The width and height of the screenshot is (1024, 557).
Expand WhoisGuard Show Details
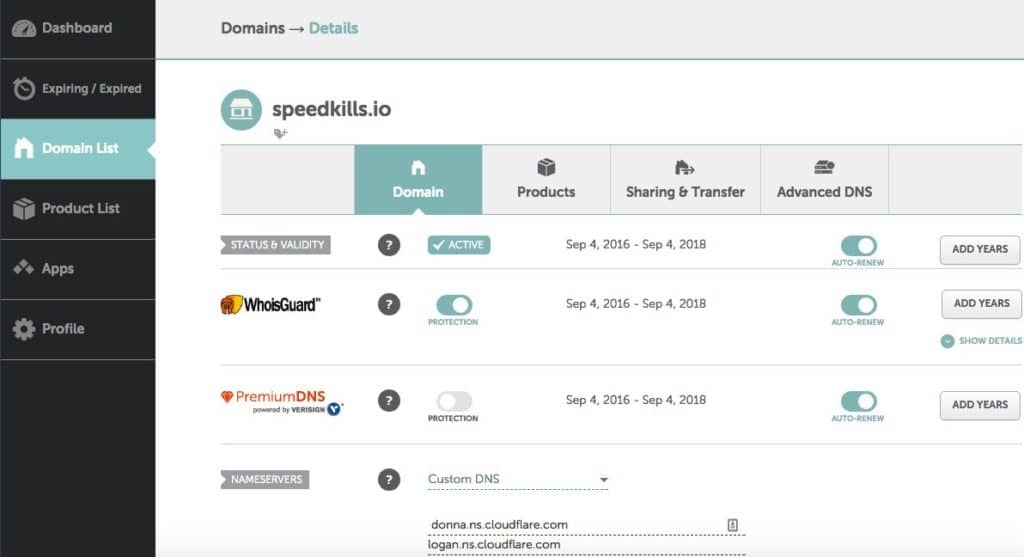982,341
